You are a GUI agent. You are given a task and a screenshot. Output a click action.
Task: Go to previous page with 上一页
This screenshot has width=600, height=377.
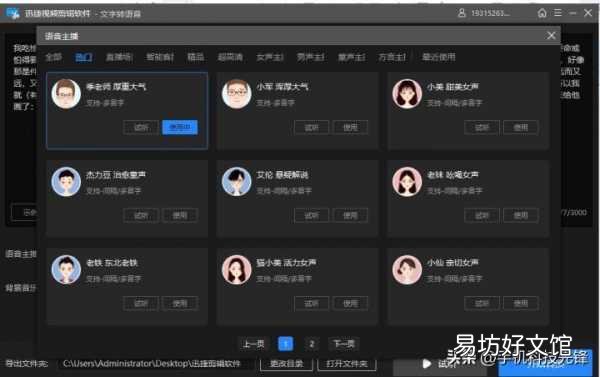click(254, 344)
